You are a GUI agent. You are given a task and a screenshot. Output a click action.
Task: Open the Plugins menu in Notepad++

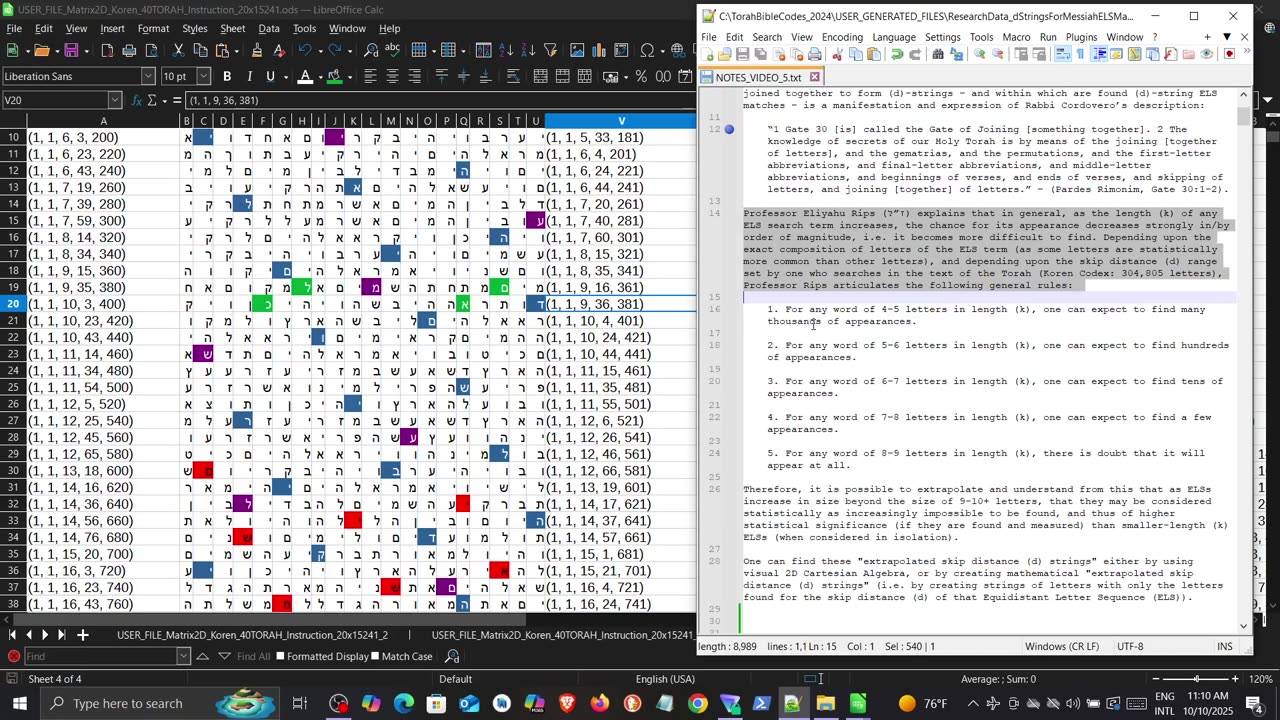(x=1081, y=37)
